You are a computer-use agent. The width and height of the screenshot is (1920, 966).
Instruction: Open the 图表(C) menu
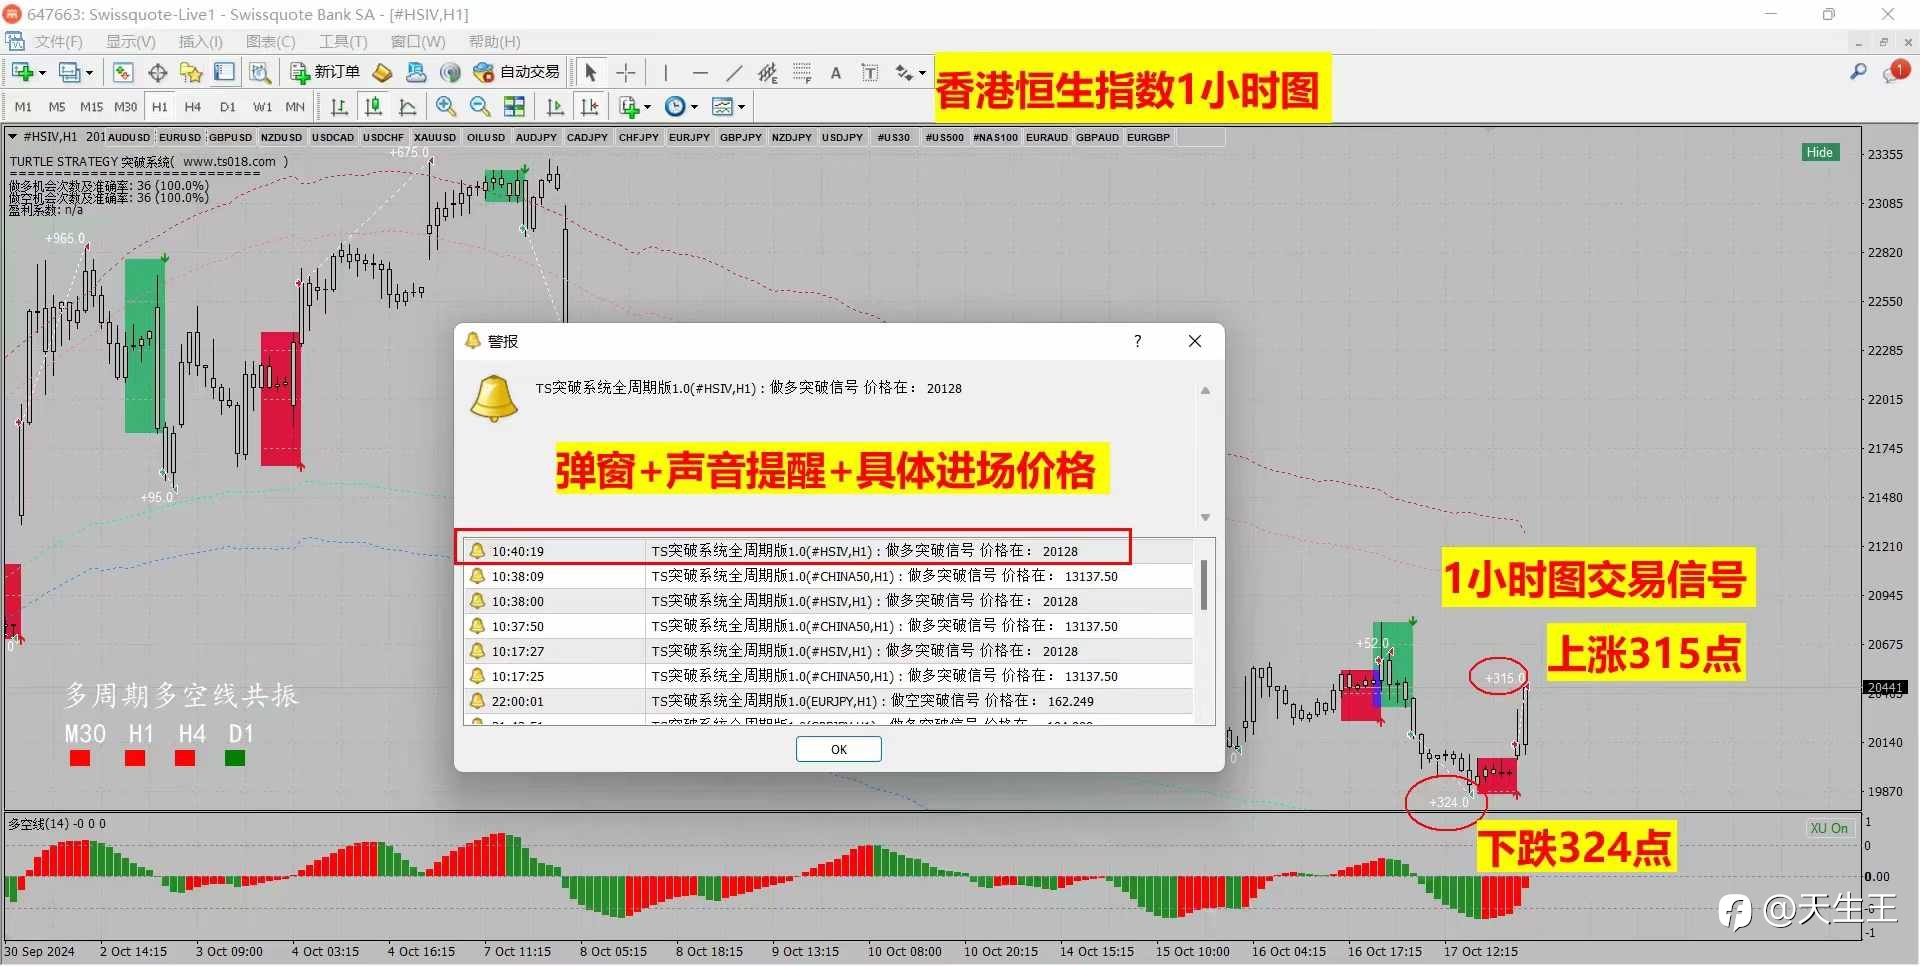pos(270,42)
